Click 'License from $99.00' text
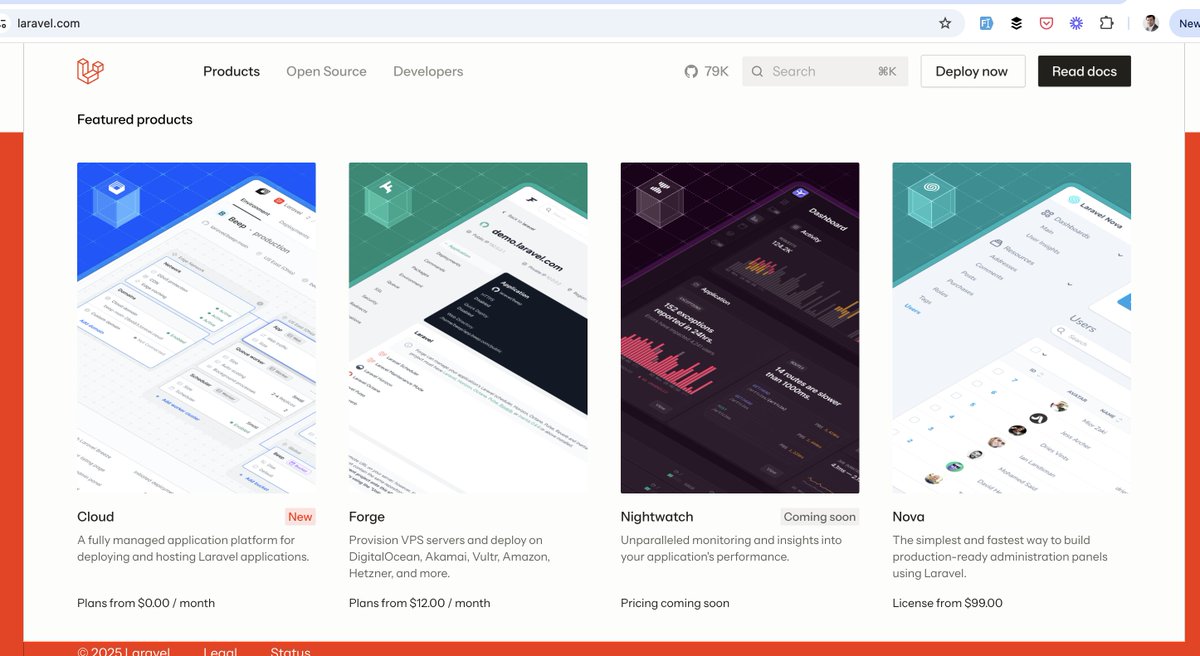This screenshot has width=1200, height=656. 948,603
